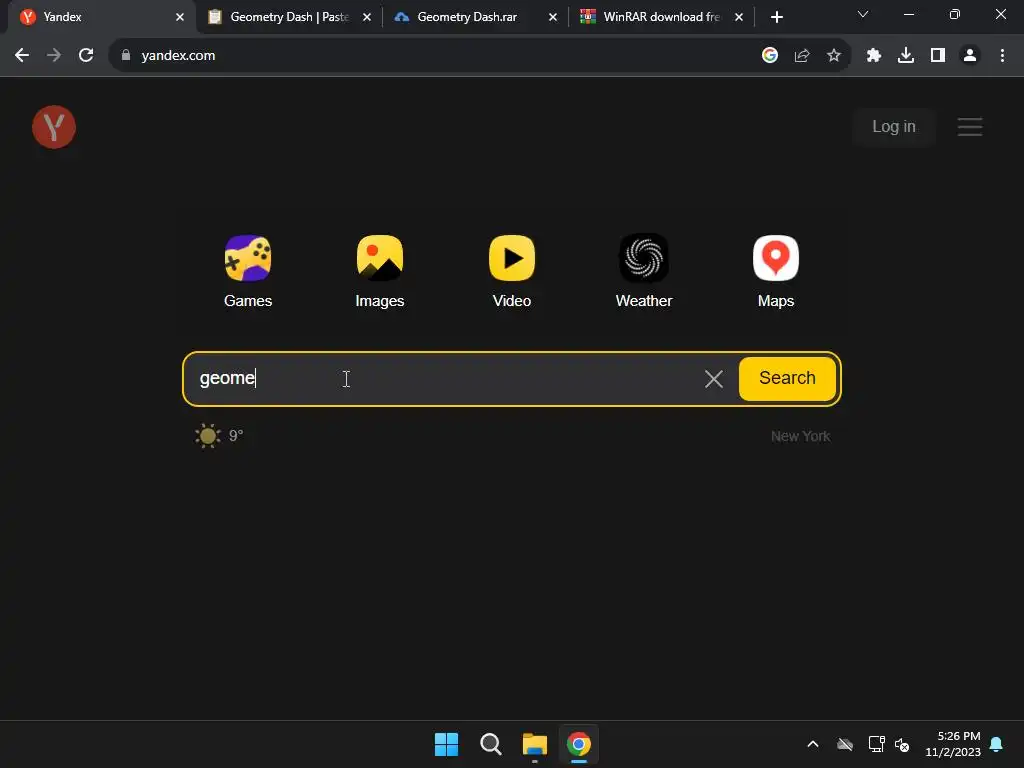This screenshot has height=768, width=1024.
Task: Click the 9° temperature reading
Action: [236, 436]
